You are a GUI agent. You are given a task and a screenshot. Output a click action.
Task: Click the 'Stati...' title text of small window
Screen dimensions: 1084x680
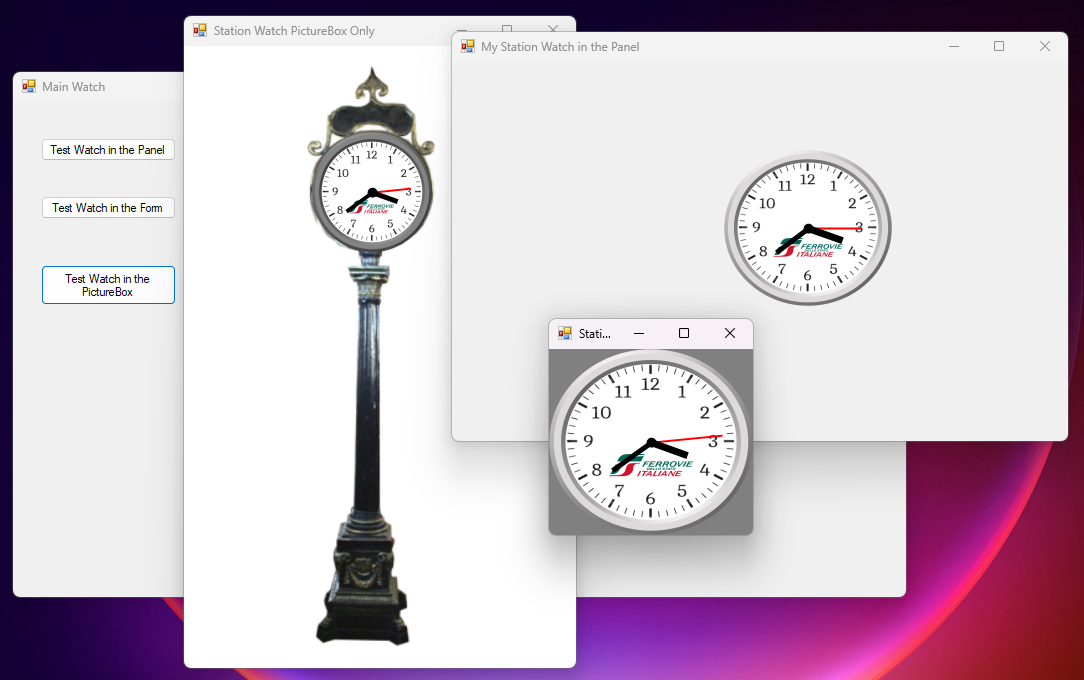click(595, 334)
